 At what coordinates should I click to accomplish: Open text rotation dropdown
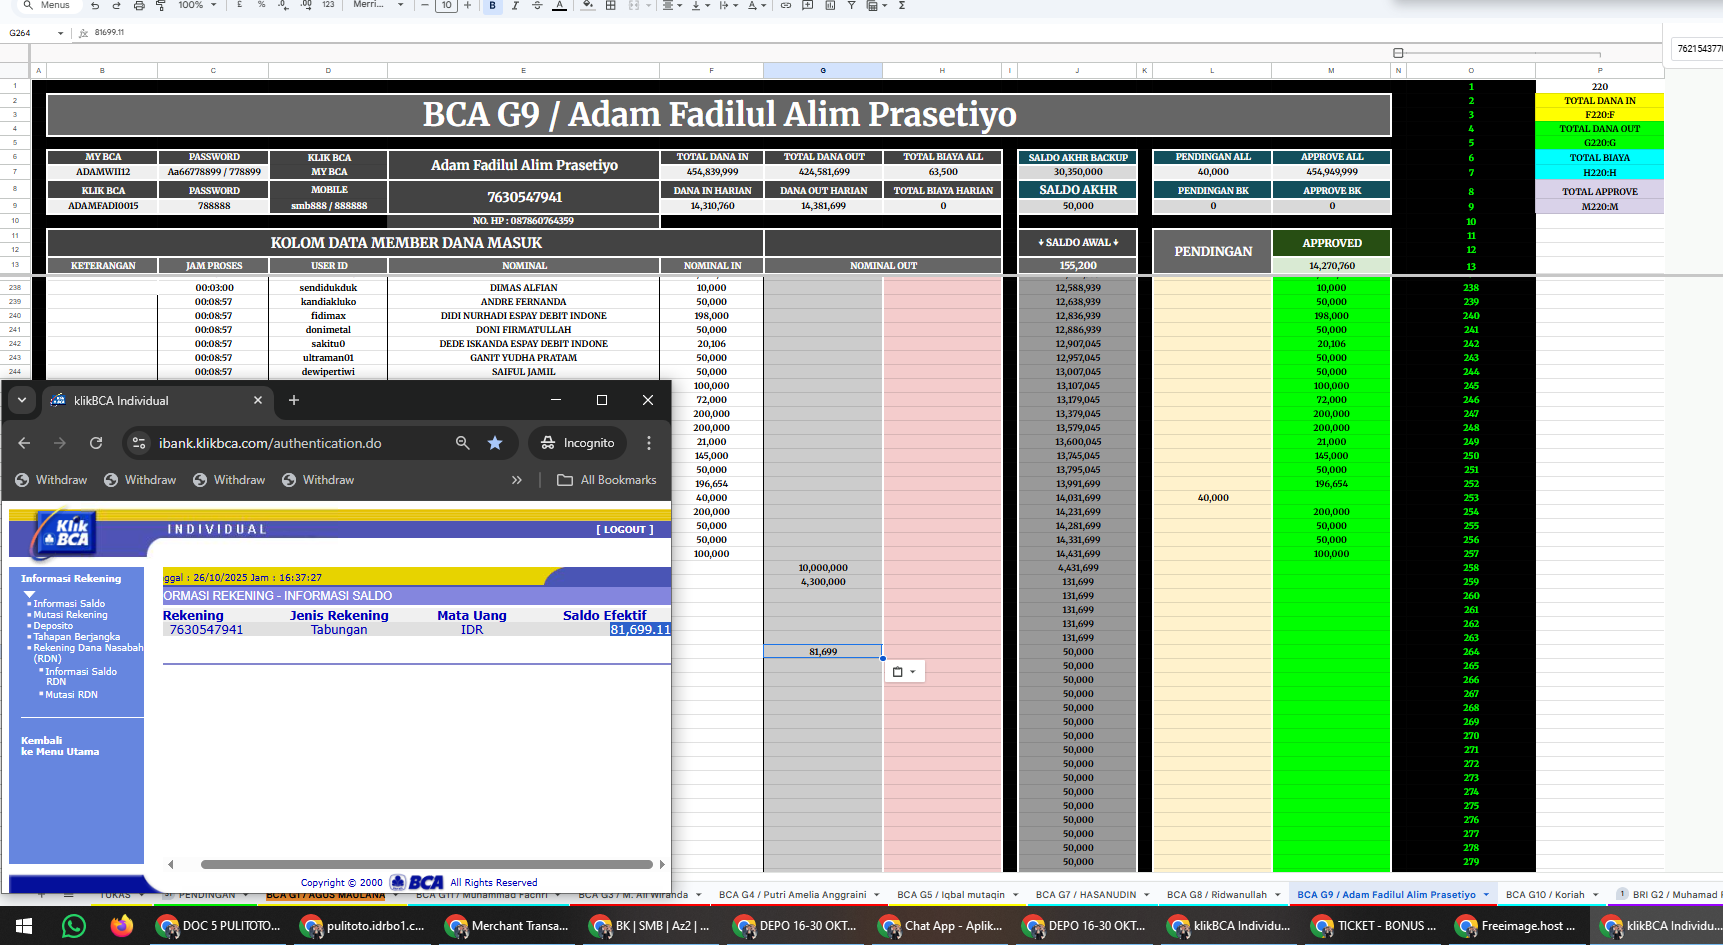(757, 5)
